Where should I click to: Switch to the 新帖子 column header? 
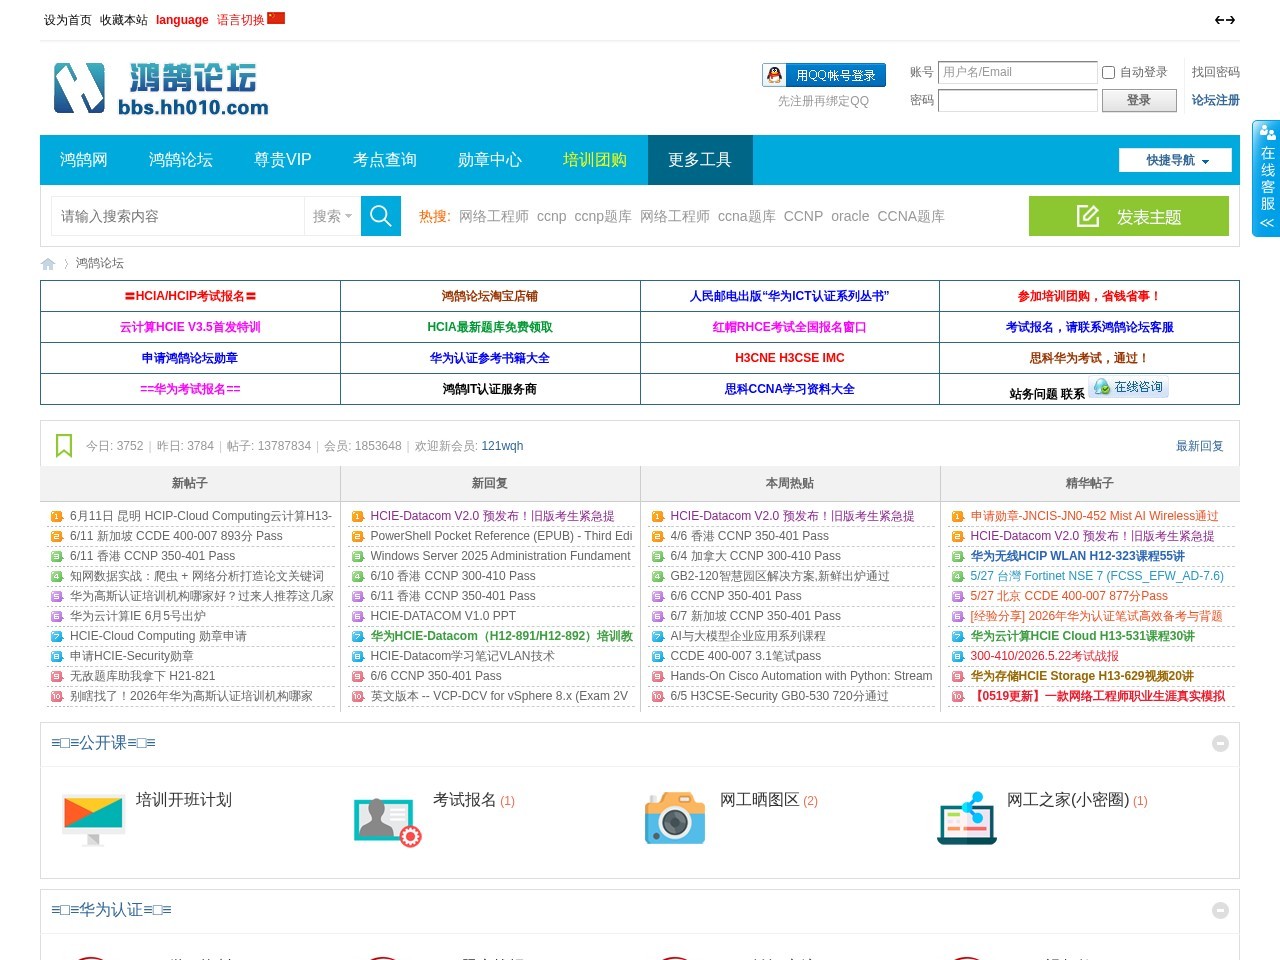[190, 483]
